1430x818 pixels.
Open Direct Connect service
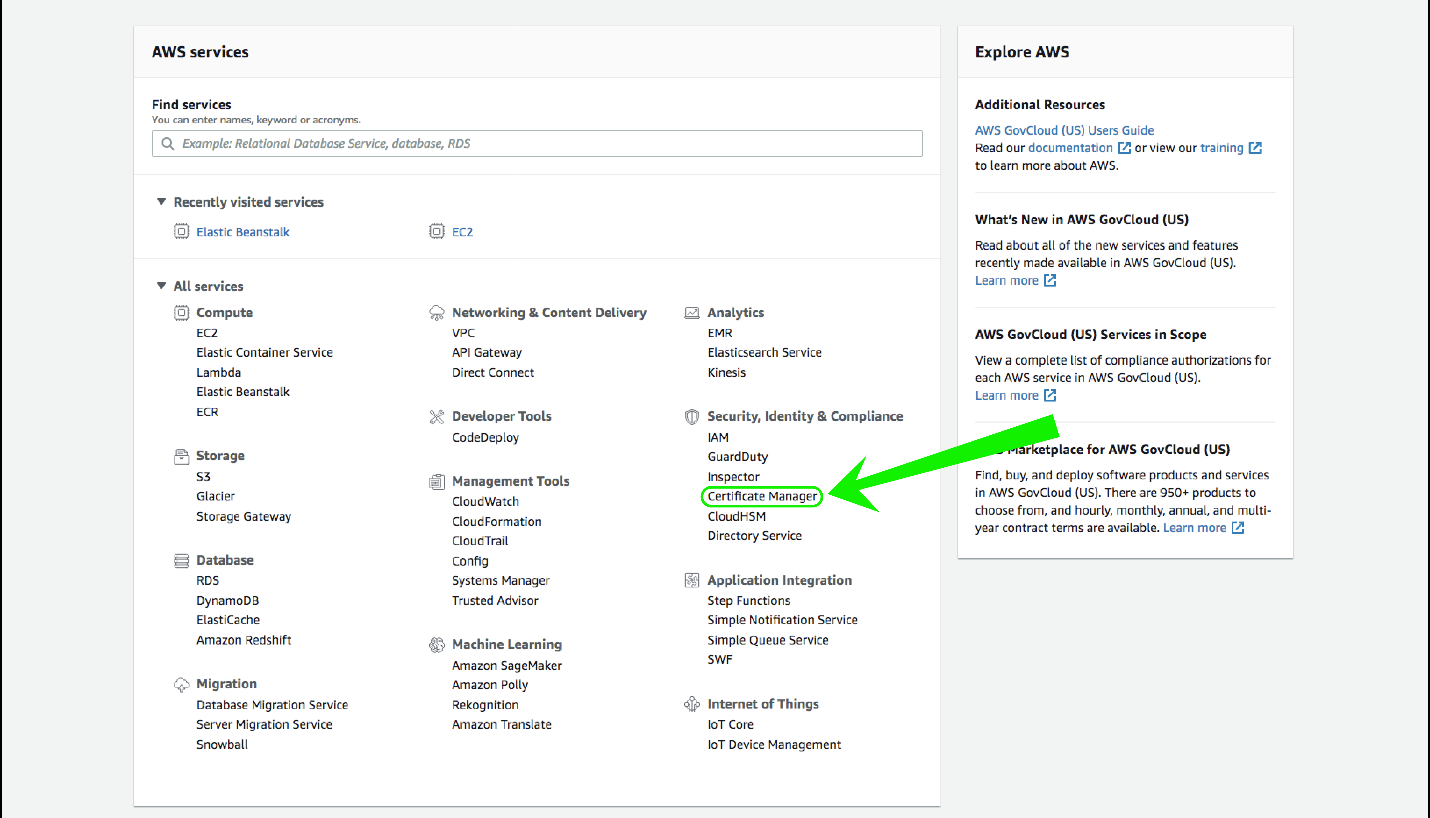click(x=493, y=373)
